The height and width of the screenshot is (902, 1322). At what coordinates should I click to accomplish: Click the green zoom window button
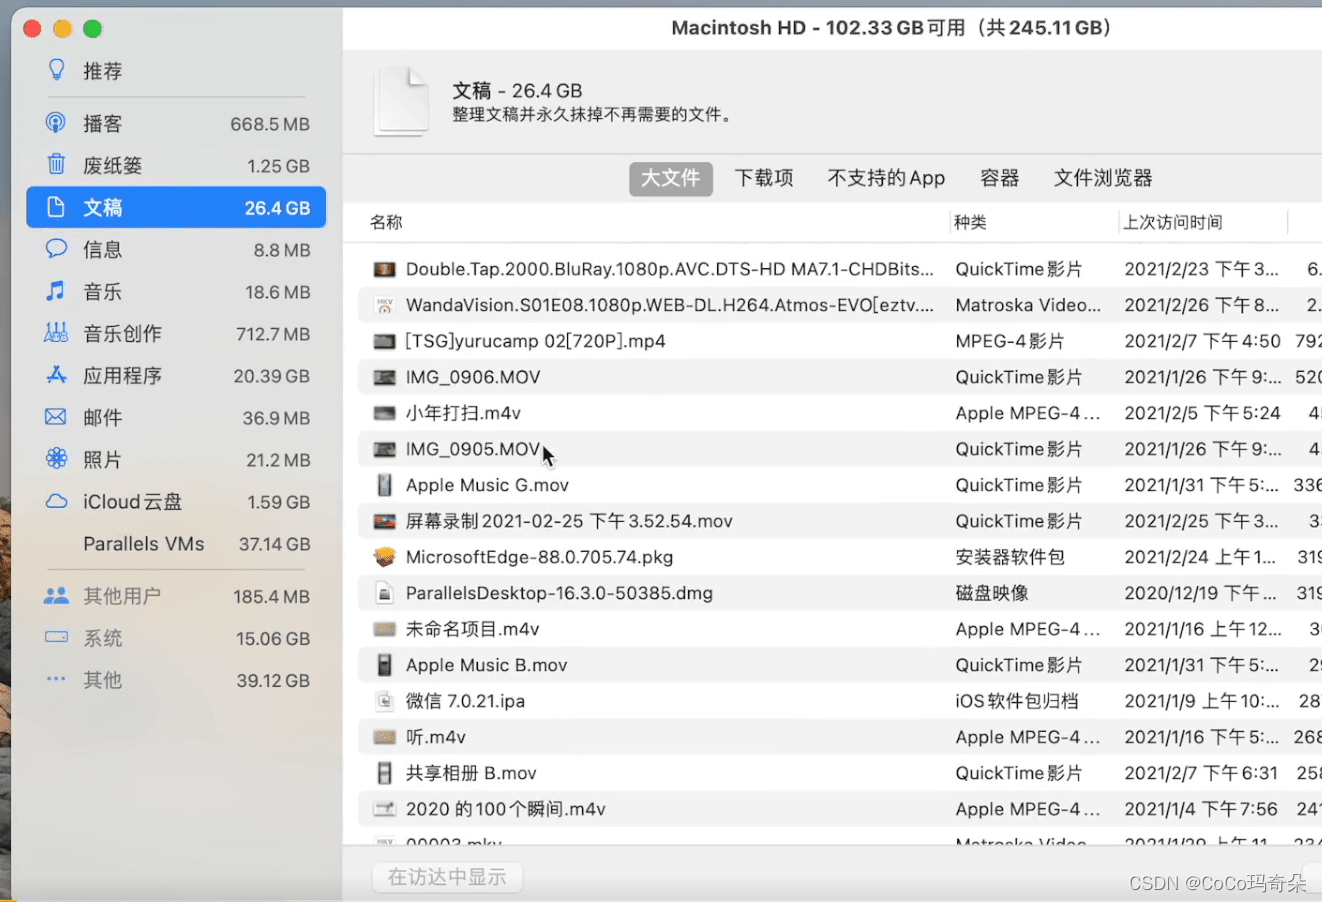(92, 28)
